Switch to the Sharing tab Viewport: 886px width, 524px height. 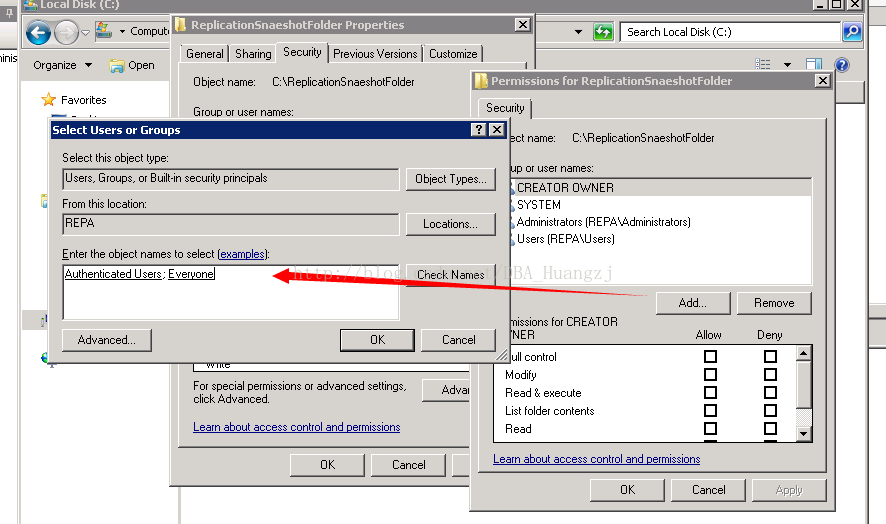tap(253, 54)
